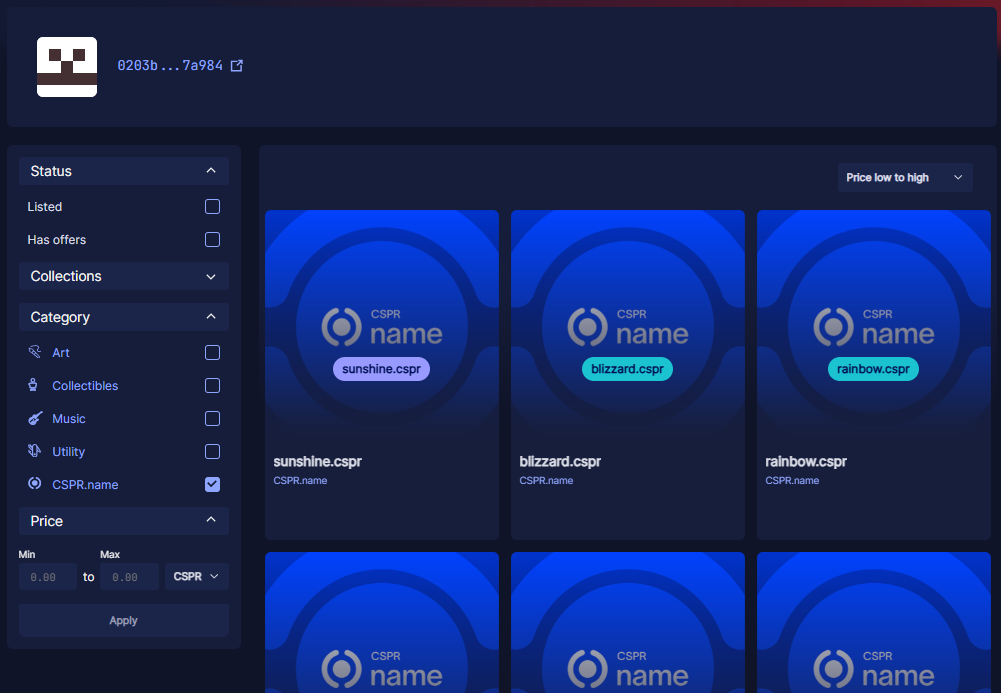Click the CSPR.name category icon
The height and width of the screenshot is (693, 1001).
coord(34,484)
